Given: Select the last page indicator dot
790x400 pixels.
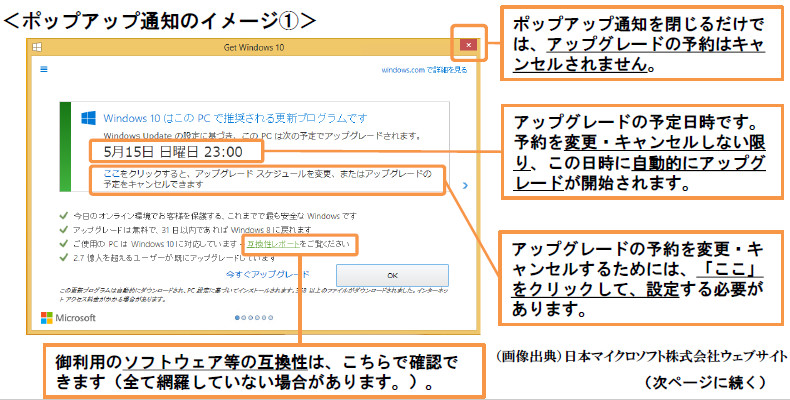Looking at the screenshot, I should coord(271,318).
